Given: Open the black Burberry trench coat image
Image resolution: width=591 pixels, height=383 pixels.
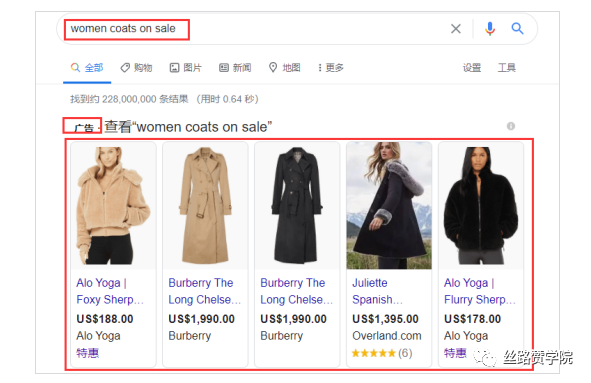Looking at the screenshot, I should (297, 205).
